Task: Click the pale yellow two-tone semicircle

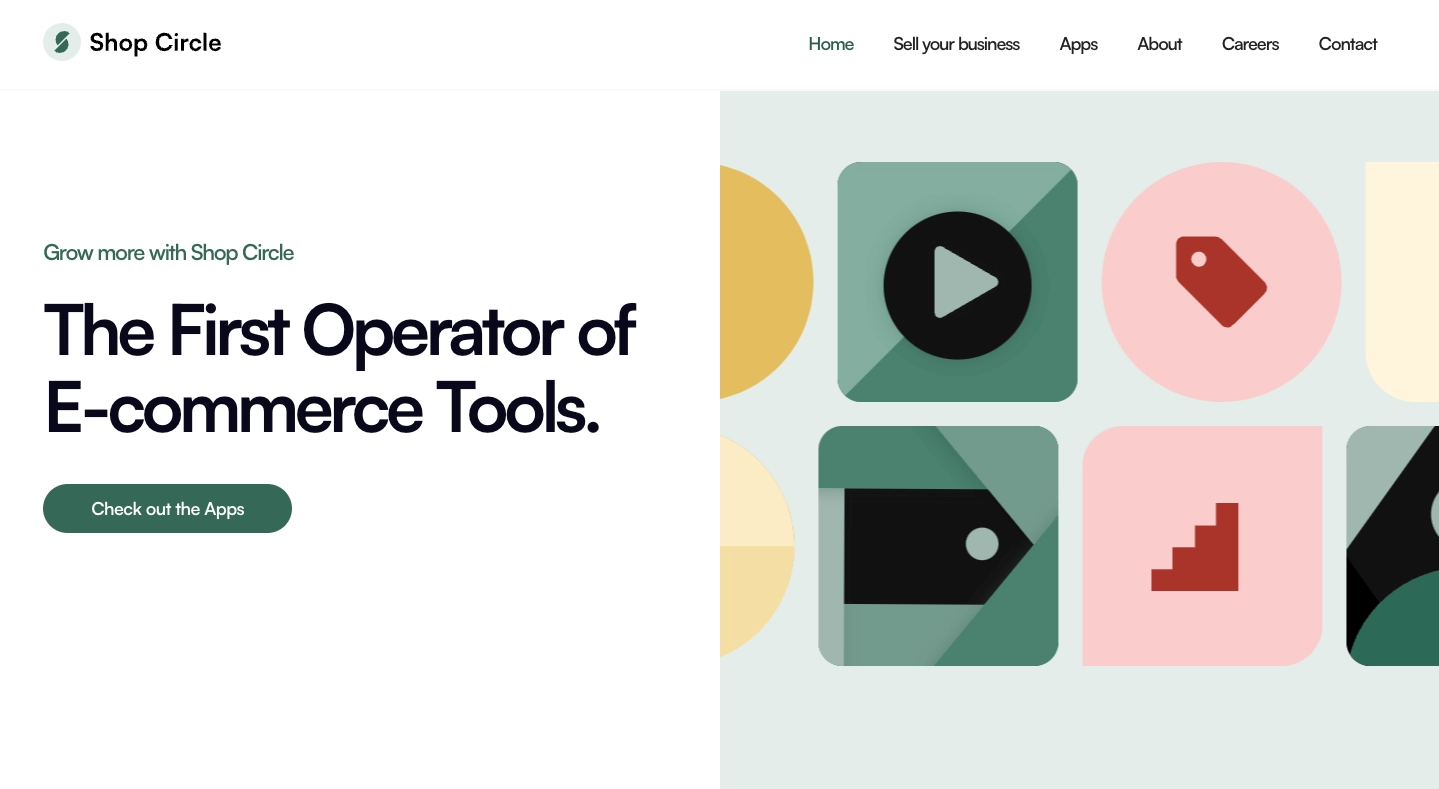Action: click(x=754, y=546)
